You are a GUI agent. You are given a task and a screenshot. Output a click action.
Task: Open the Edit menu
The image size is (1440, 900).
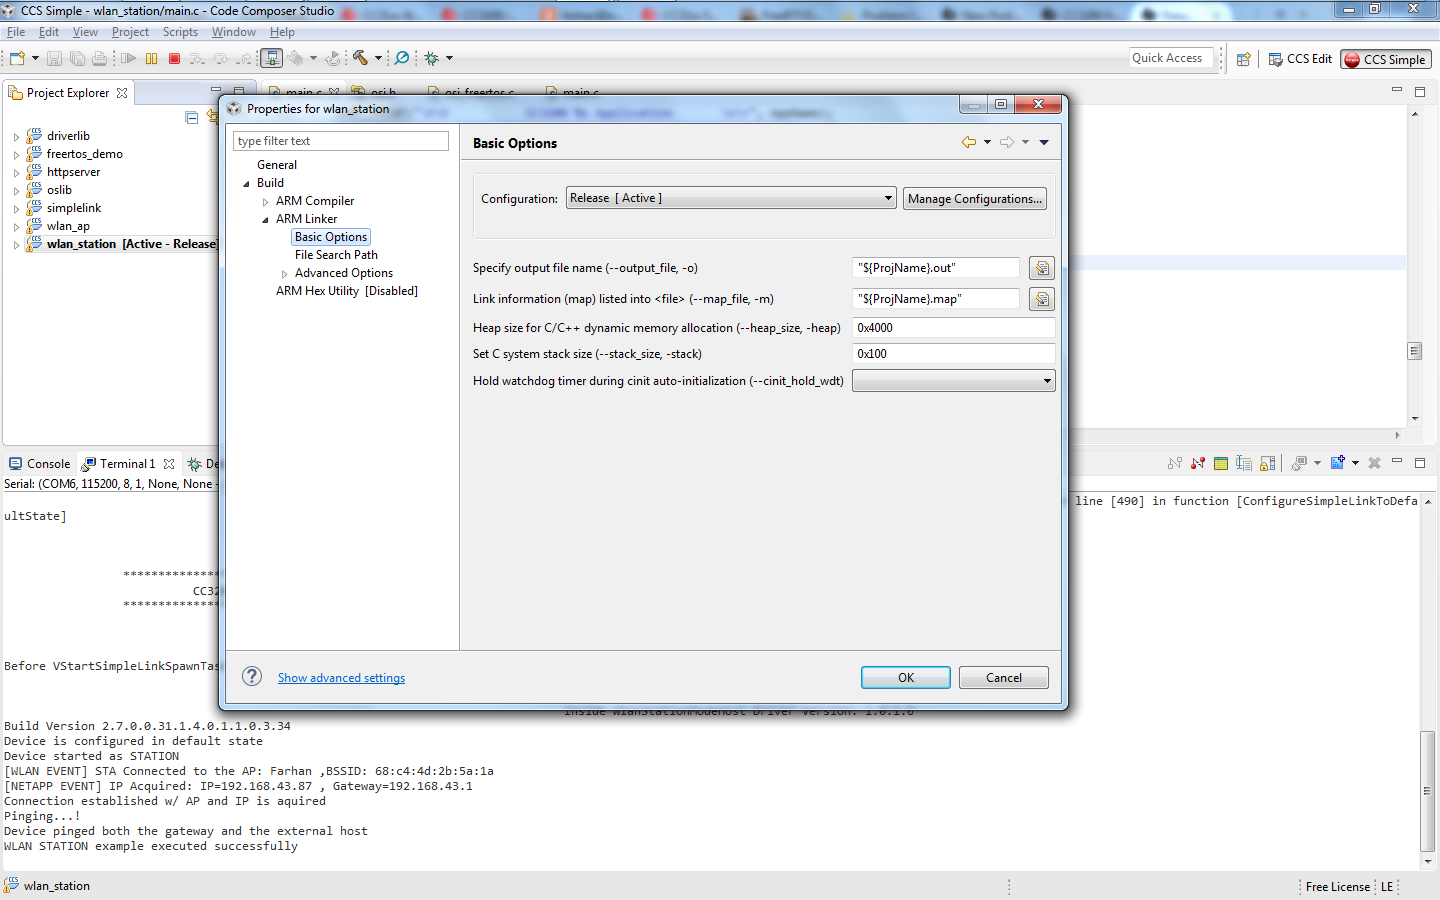[x=49, y=32]
